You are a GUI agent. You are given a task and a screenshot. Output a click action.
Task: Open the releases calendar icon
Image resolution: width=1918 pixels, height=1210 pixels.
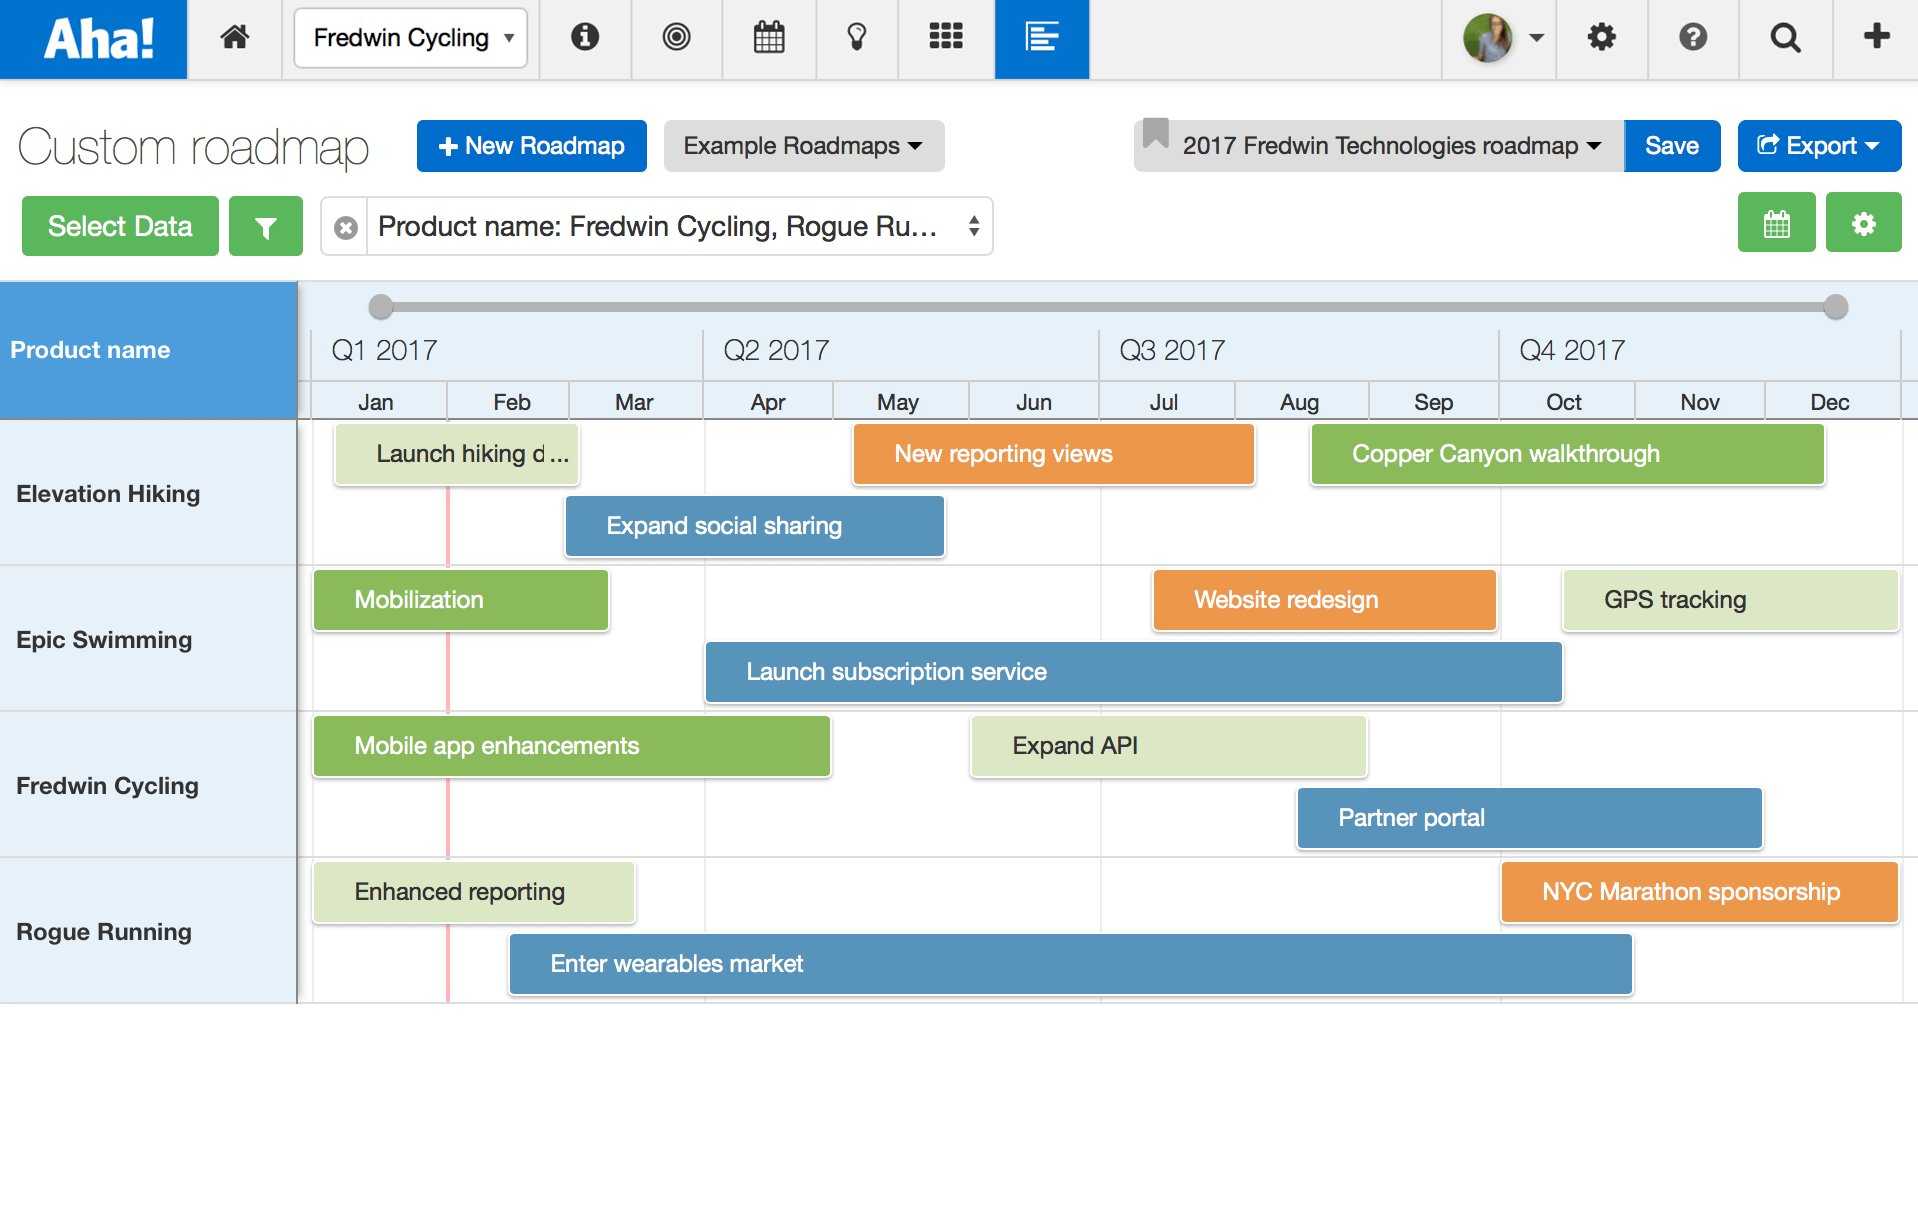point(766,38)
